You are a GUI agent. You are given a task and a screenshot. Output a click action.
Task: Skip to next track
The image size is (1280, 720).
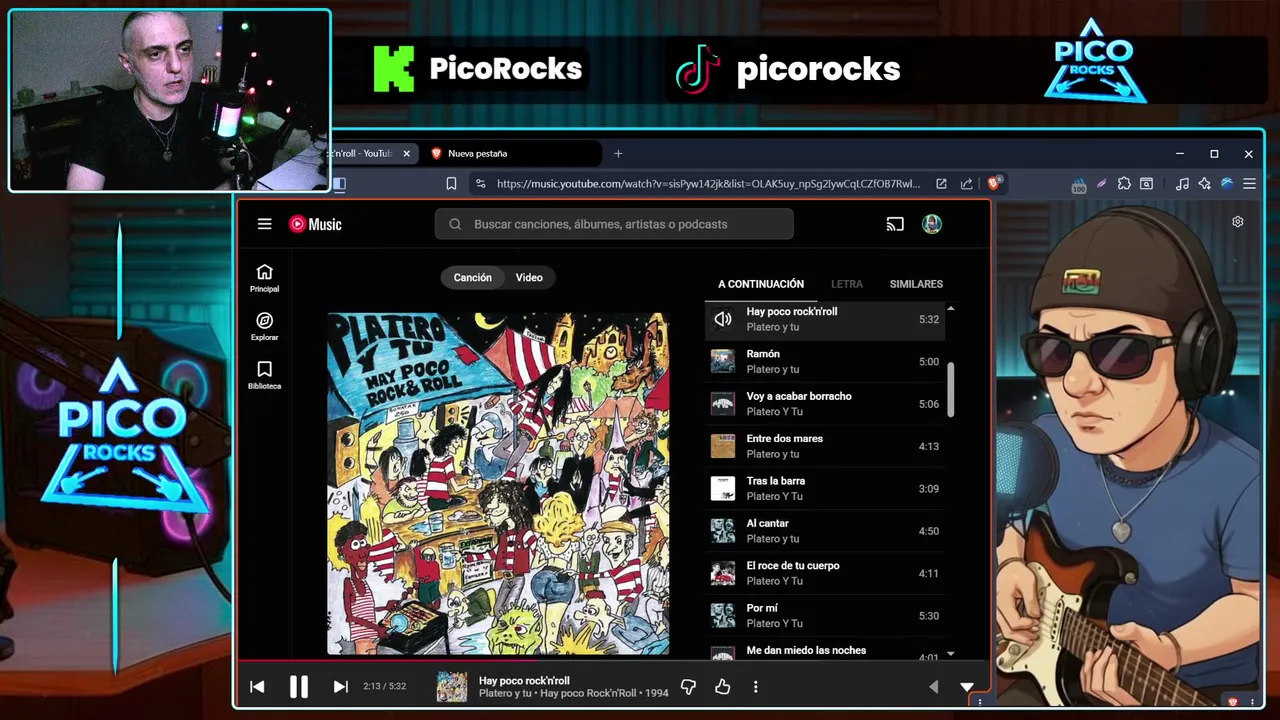tap(340, 686)
